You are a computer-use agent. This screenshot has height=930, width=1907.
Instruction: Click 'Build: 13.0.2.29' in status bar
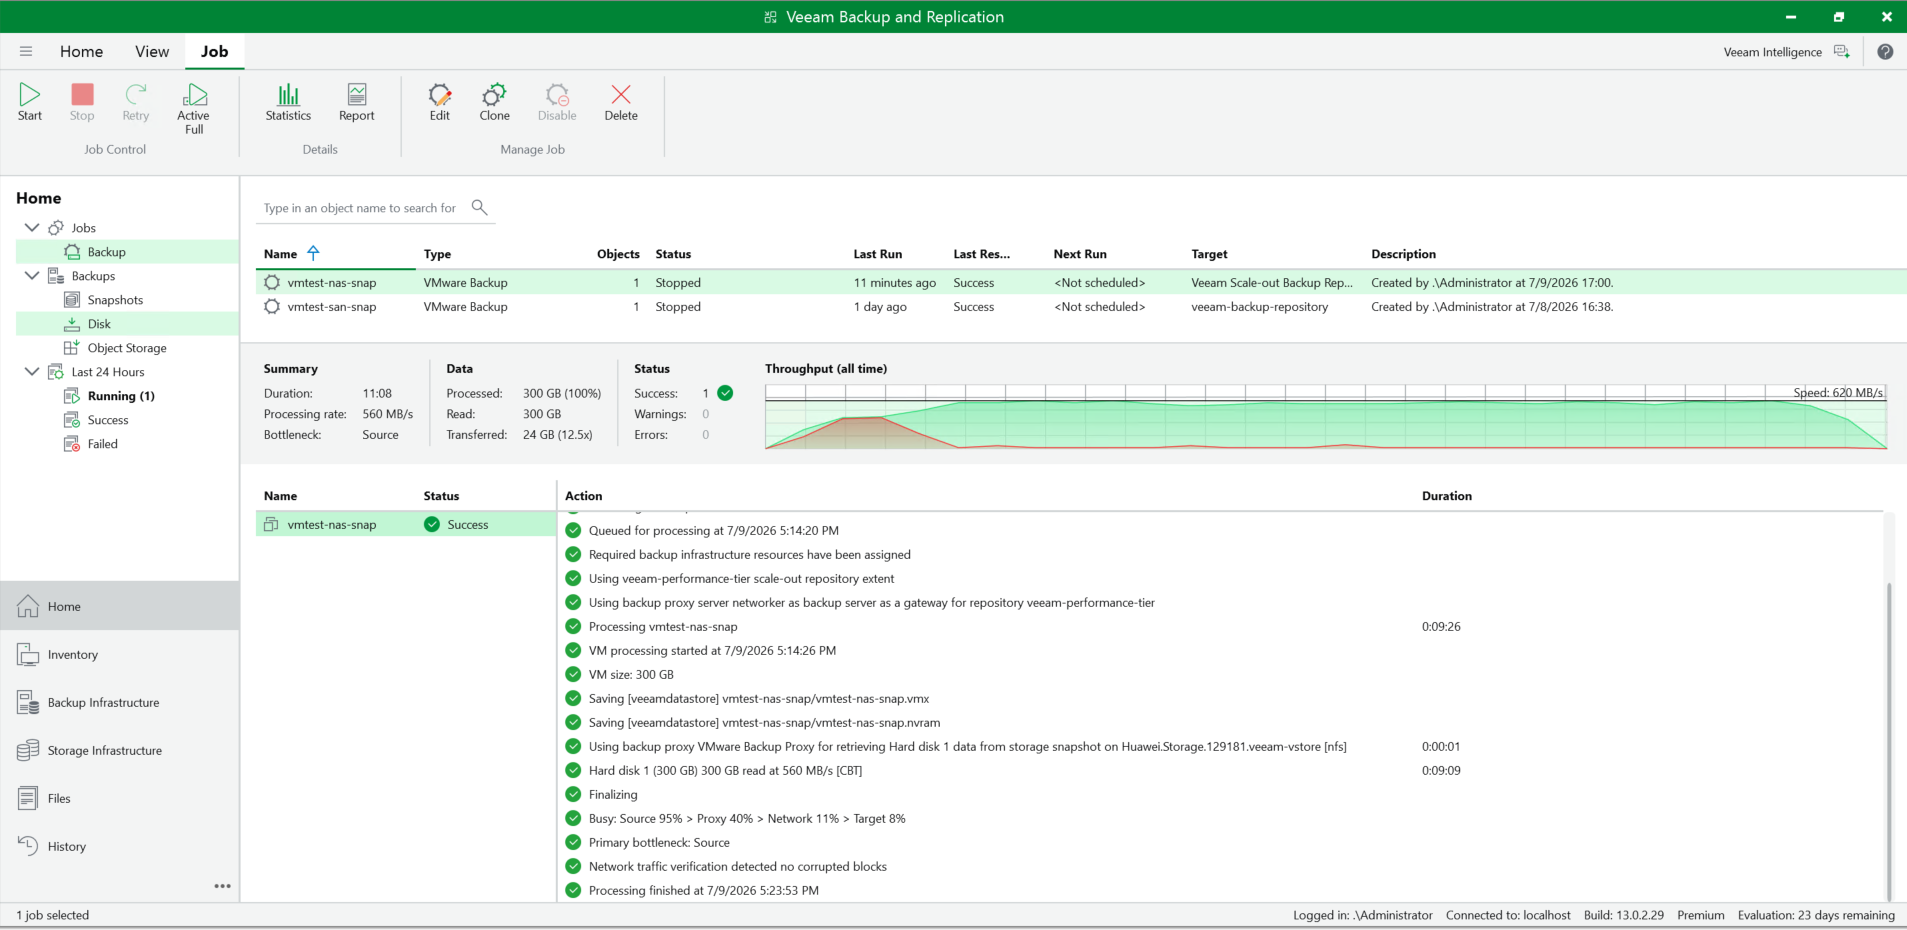[1624, 915]
